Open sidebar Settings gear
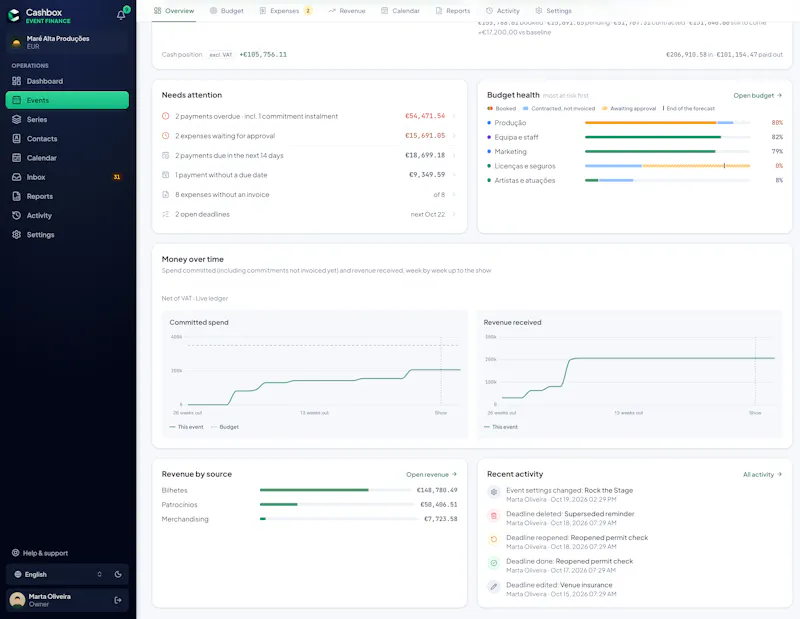This screenshot has height=619, width=800. pos(67,235)
